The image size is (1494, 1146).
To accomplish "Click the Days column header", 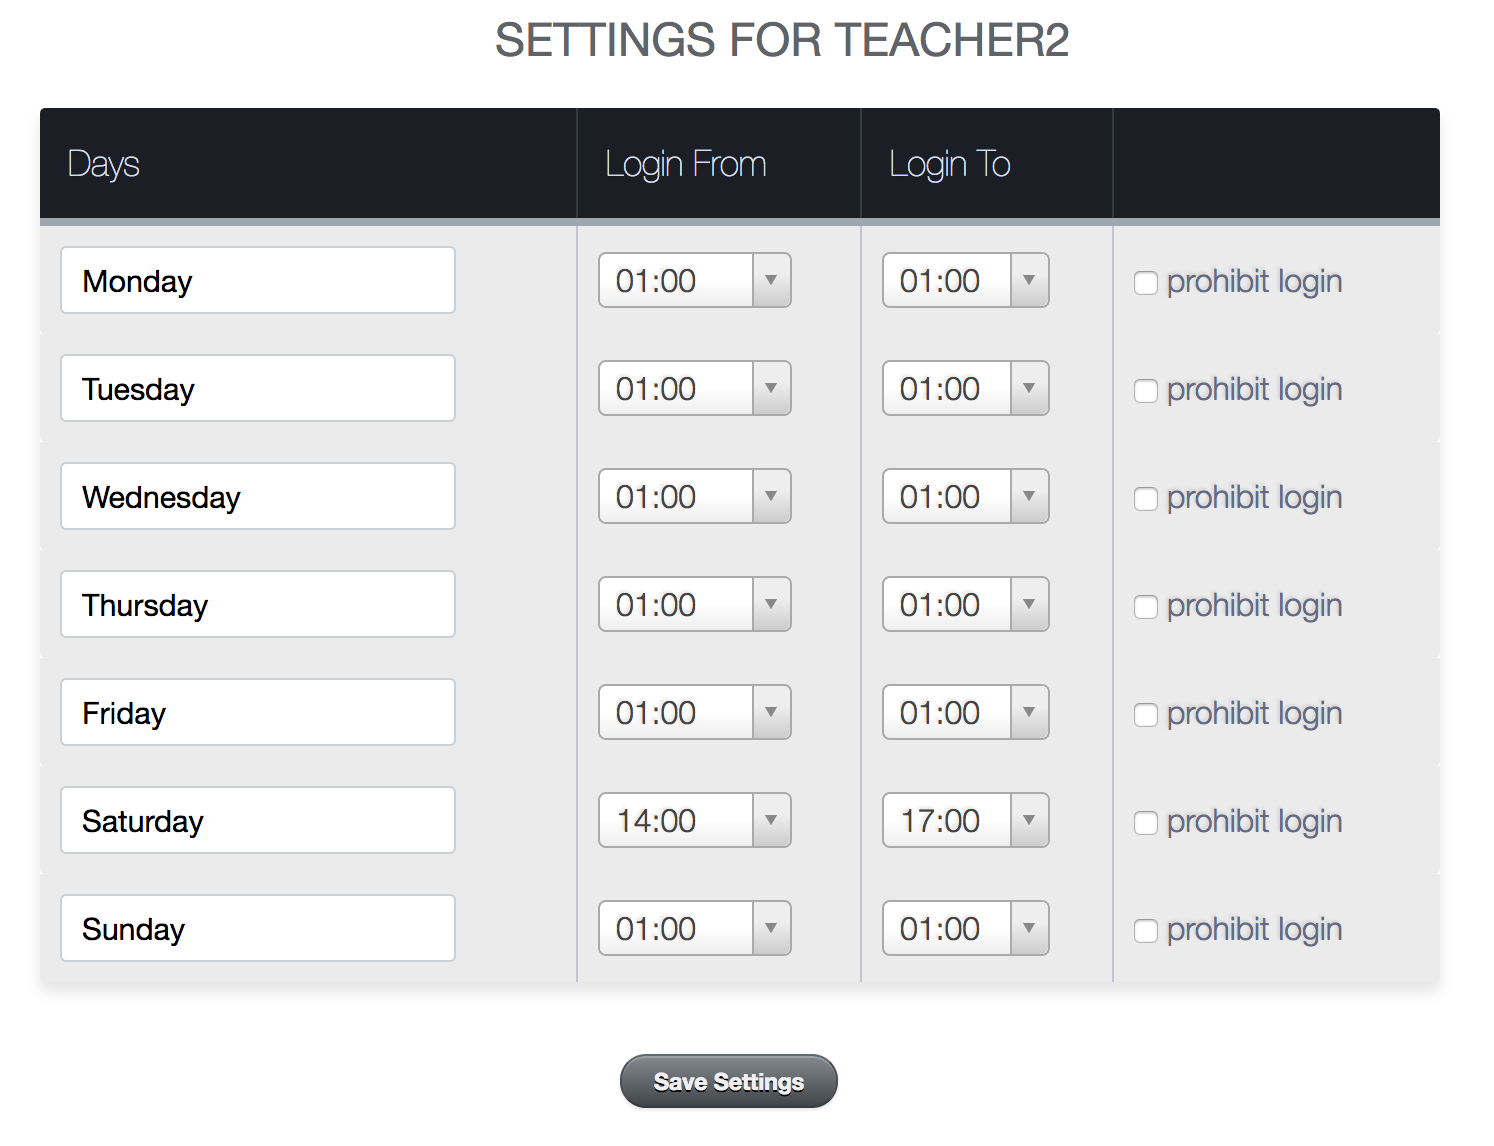I will pyautogui.click(x=104, y=164).
